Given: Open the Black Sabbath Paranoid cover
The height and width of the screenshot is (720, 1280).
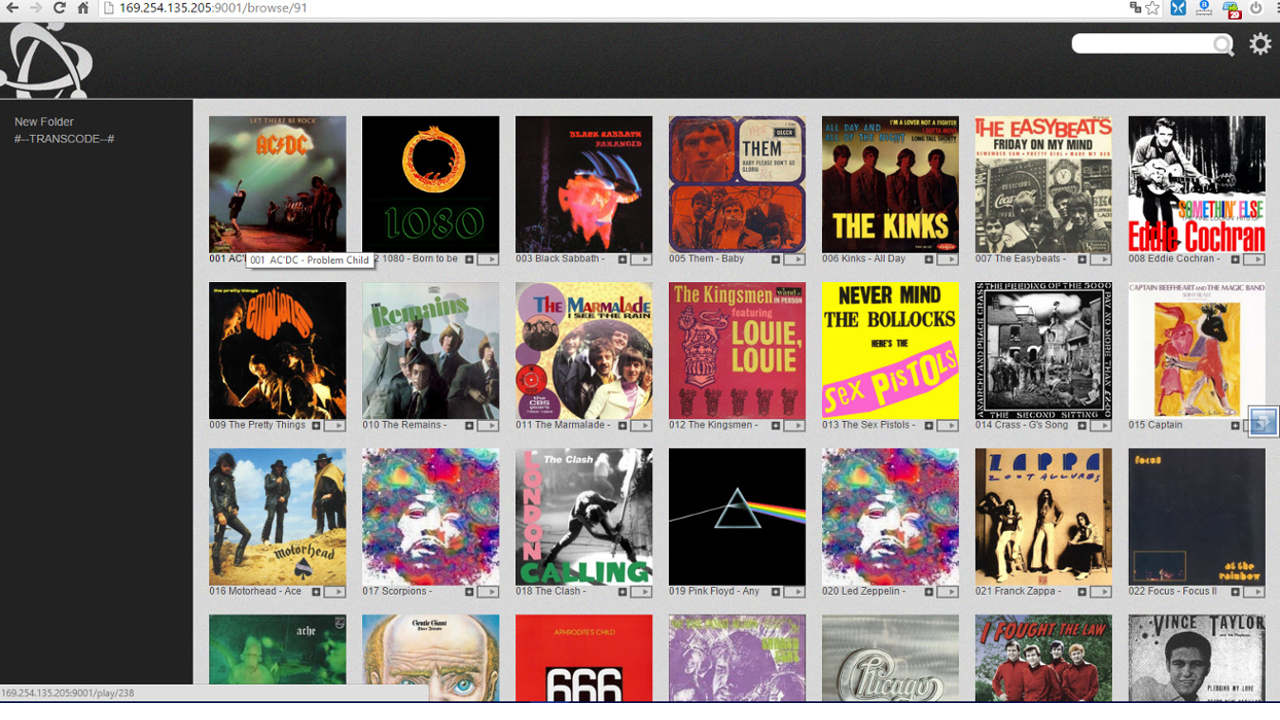Looking at the screenshot, I should [x=584, y=184].
